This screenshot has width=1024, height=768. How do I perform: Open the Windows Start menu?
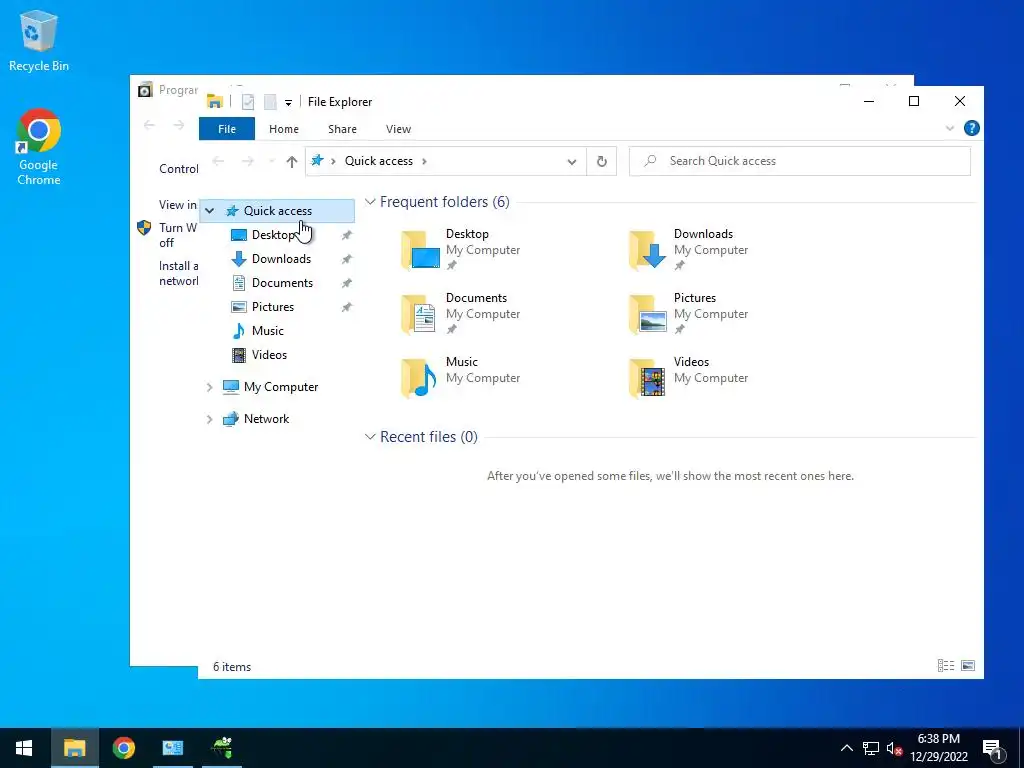coord(24,748)
